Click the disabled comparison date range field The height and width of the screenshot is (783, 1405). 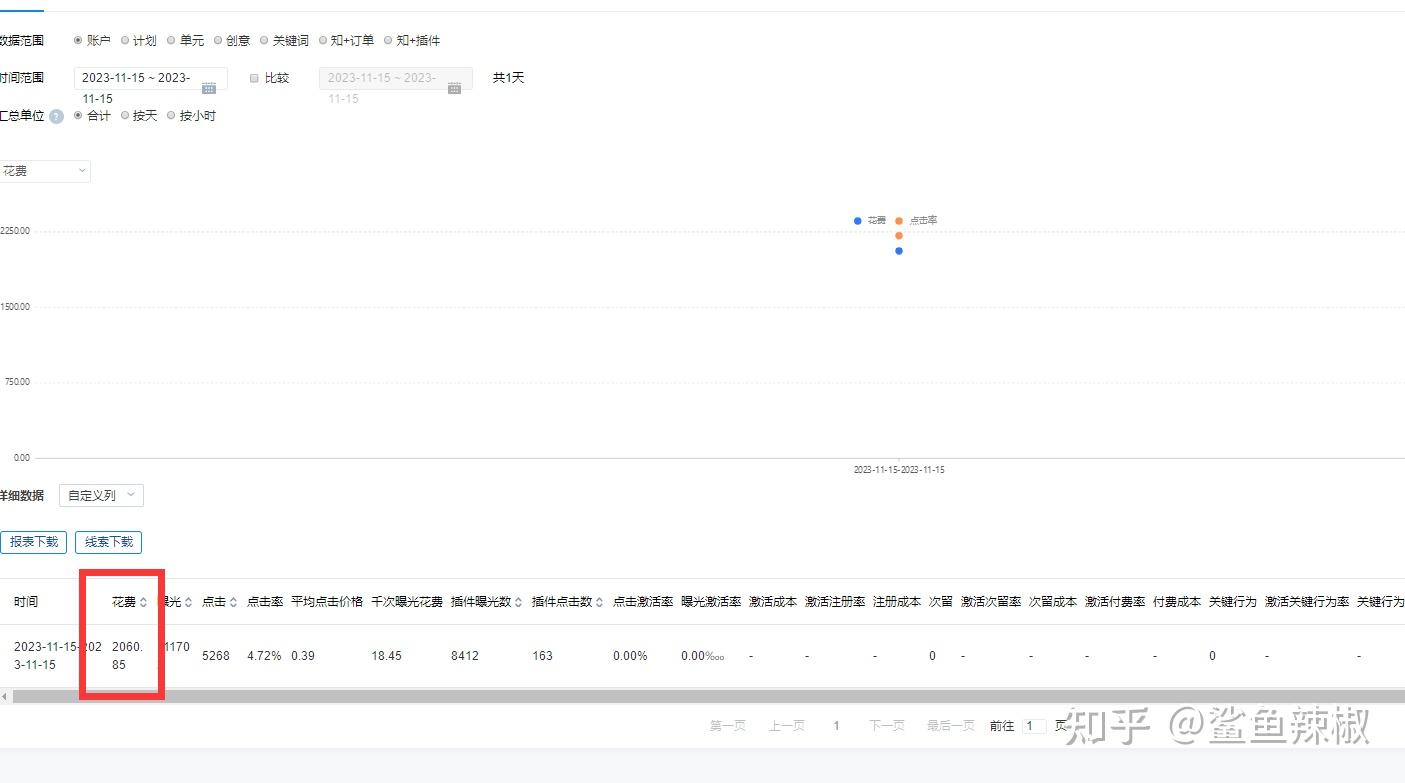coord(396,78)
